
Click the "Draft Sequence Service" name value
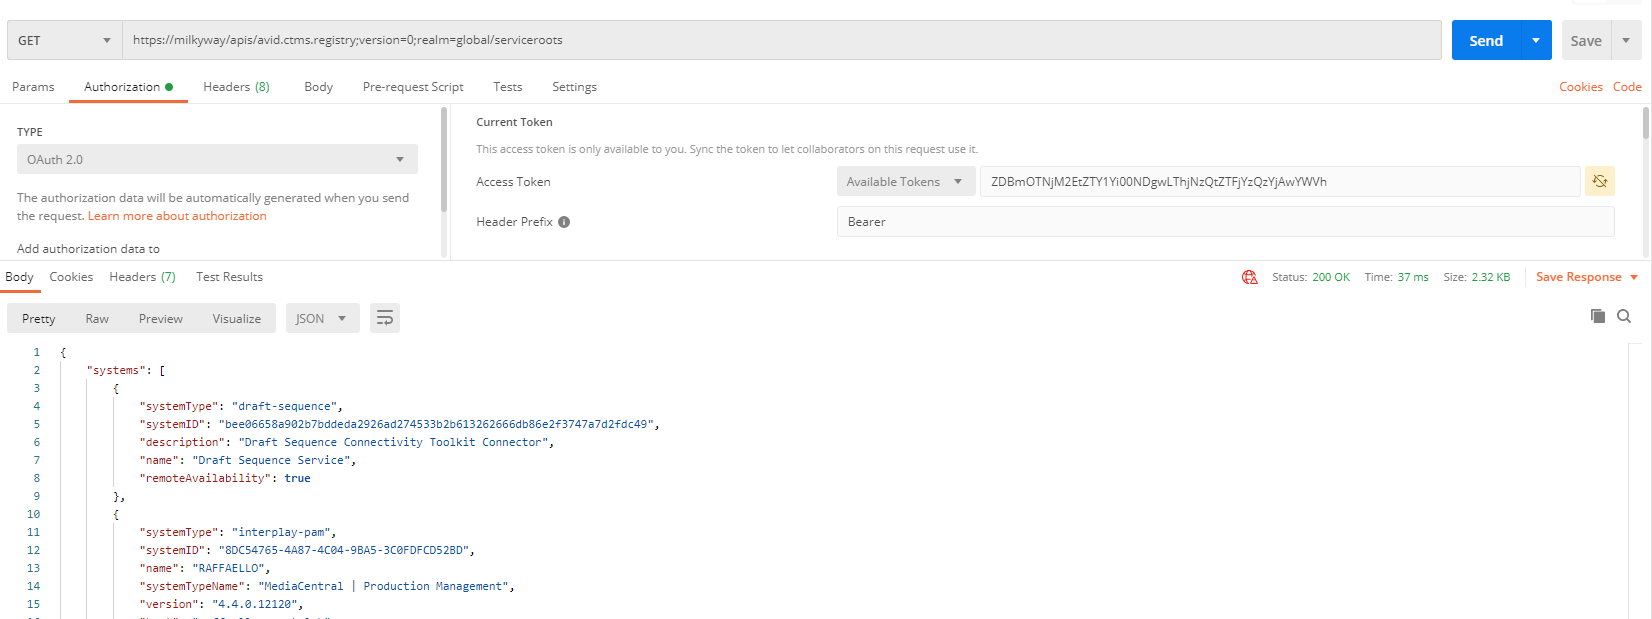pyautogui.click(x=271, y=460)
